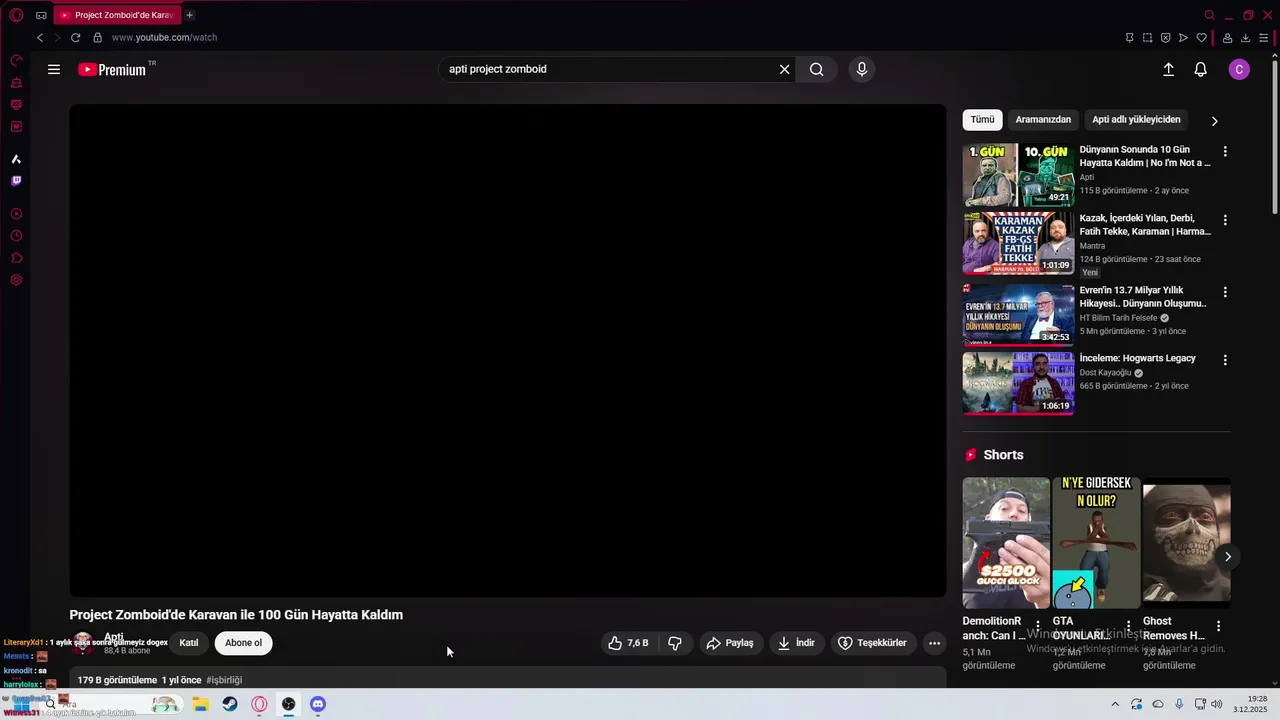Send thanks via Teşekkürler button

pyautogui.click(x=873, y=643)
